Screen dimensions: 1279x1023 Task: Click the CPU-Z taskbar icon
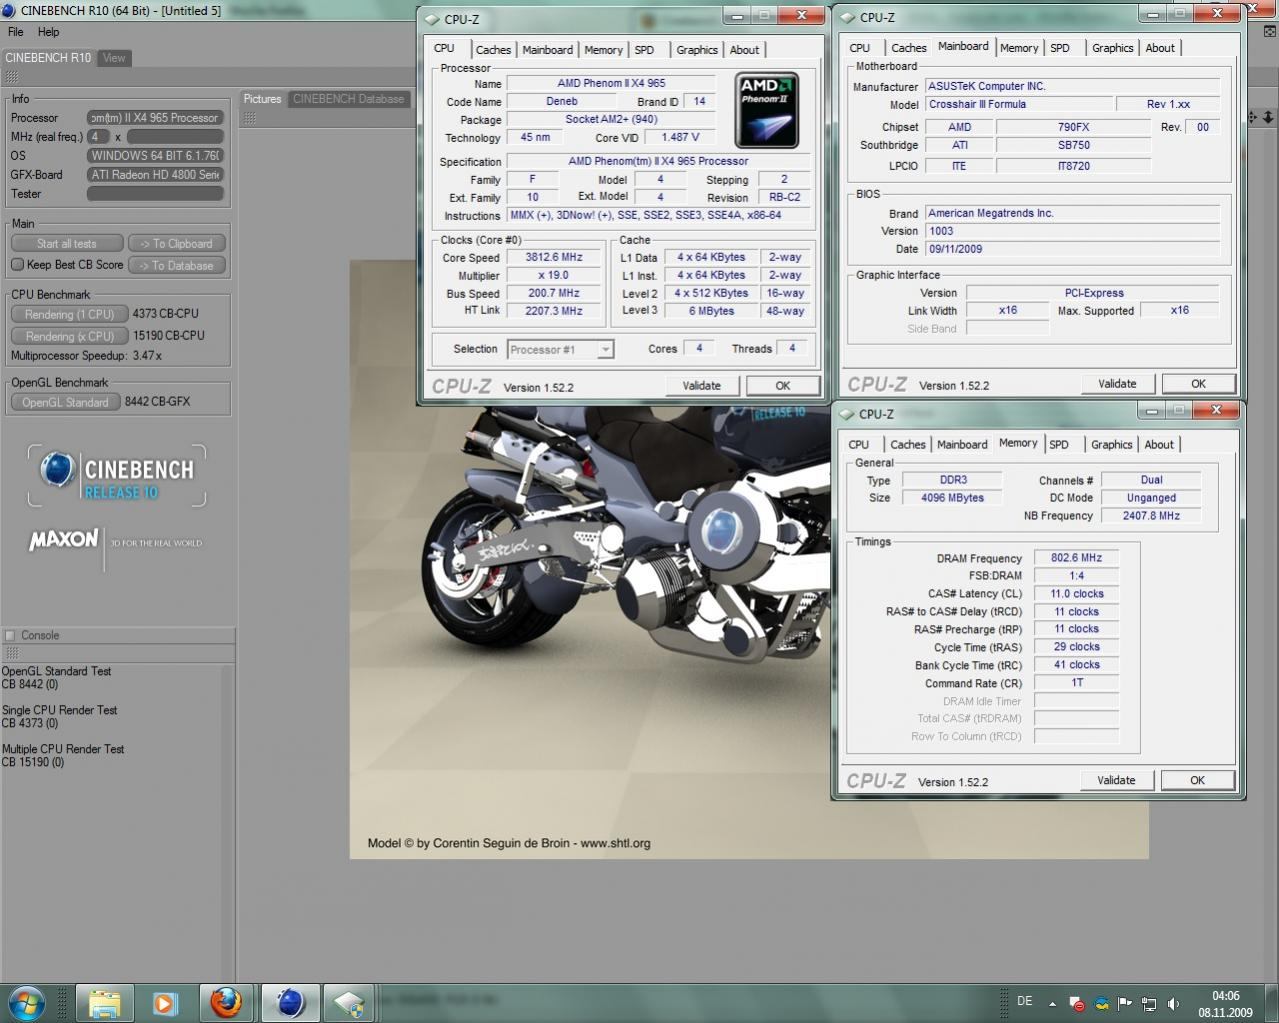[x=350, y=1002]
